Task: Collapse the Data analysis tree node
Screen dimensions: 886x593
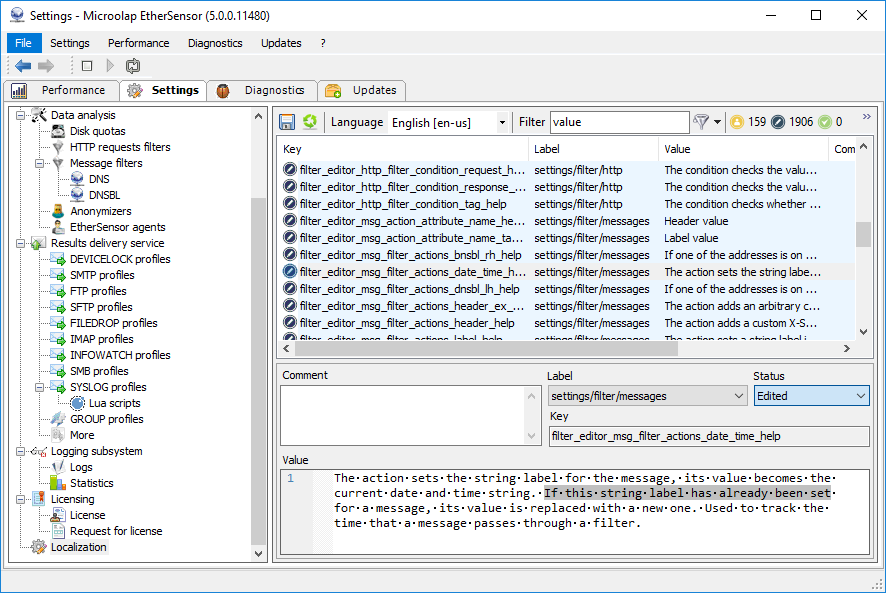Action: [20, 115]
